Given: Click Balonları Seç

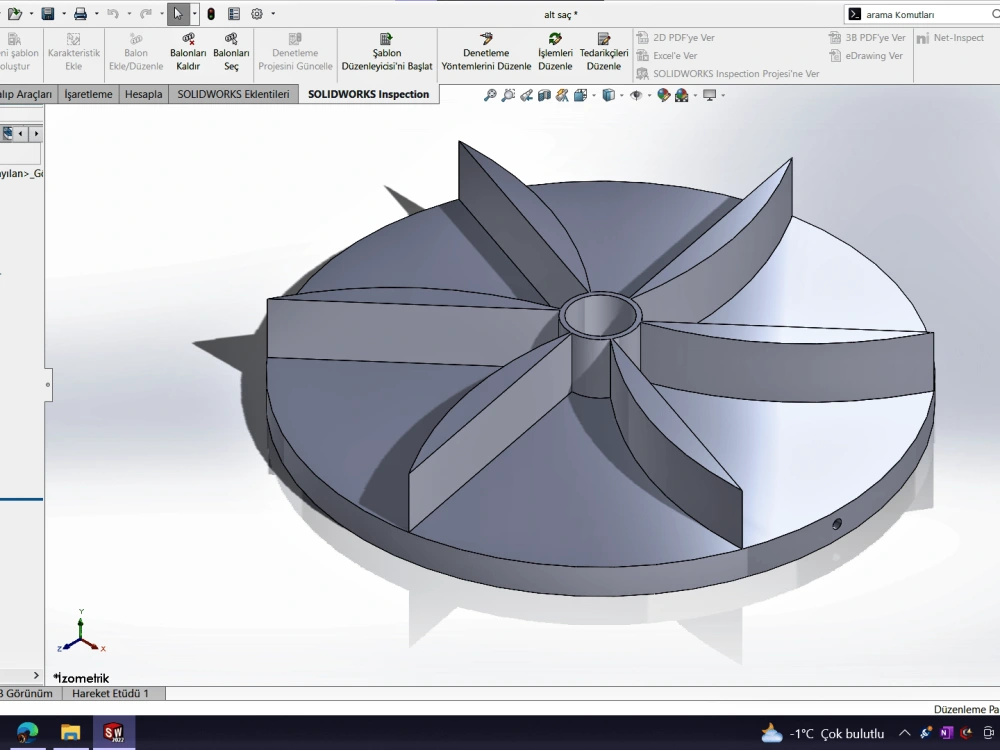Looking at the screenshot, I should point(231,52).
